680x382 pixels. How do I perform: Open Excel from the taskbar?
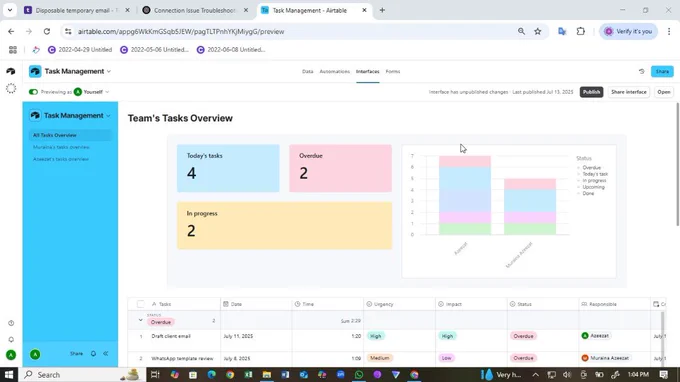248,375
